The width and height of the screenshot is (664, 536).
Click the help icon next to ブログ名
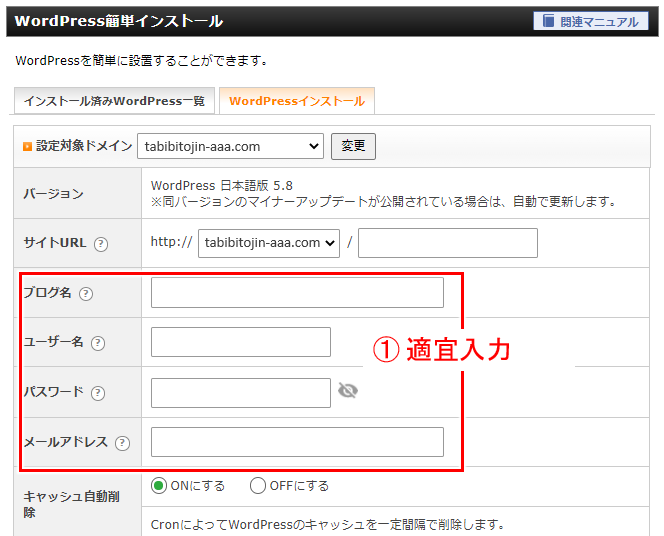(x=86, y=293)
